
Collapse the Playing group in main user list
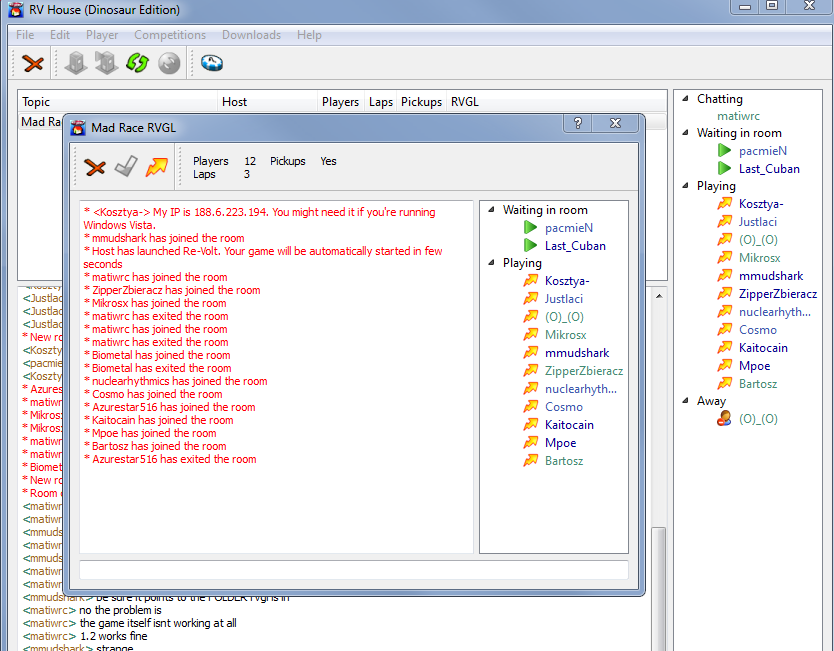686,186
